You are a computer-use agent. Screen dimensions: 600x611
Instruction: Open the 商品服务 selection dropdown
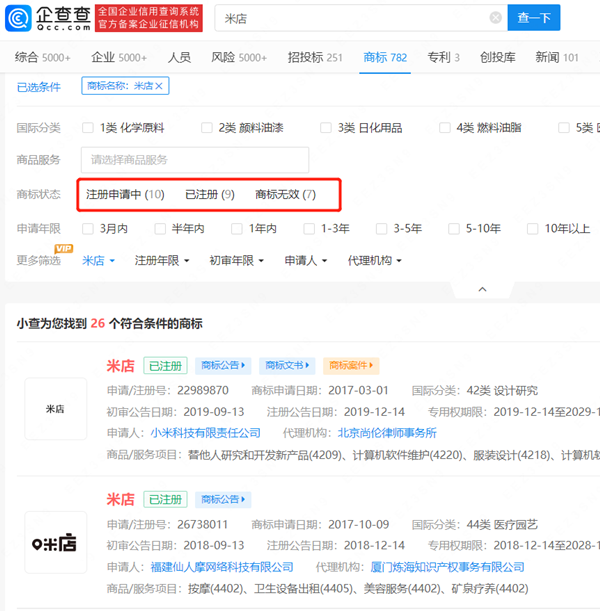(195, 160)
